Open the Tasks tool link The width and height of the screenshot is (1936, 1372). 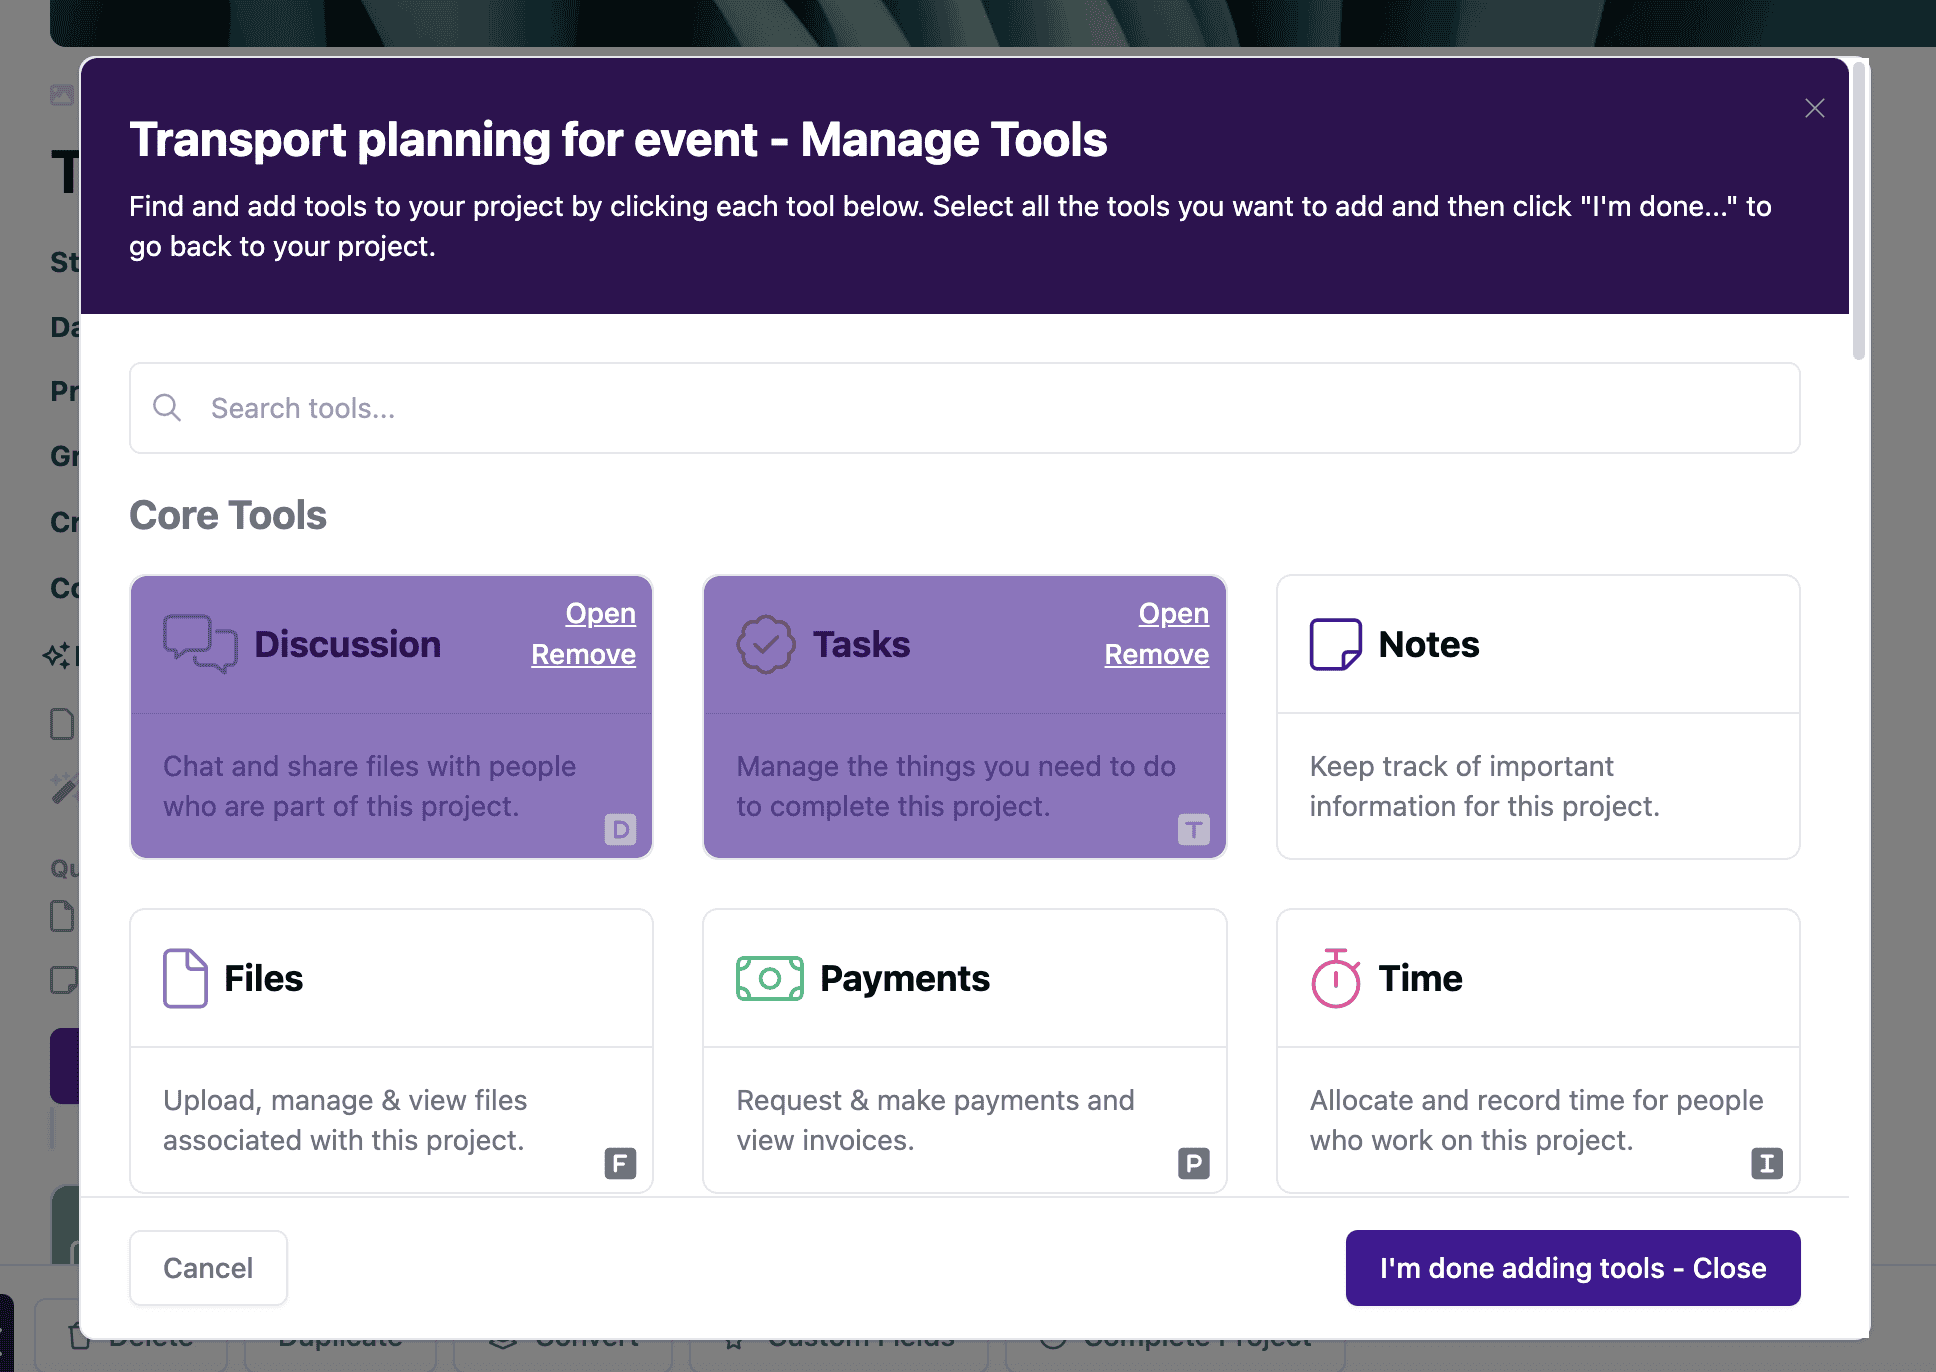(1173, 613)
